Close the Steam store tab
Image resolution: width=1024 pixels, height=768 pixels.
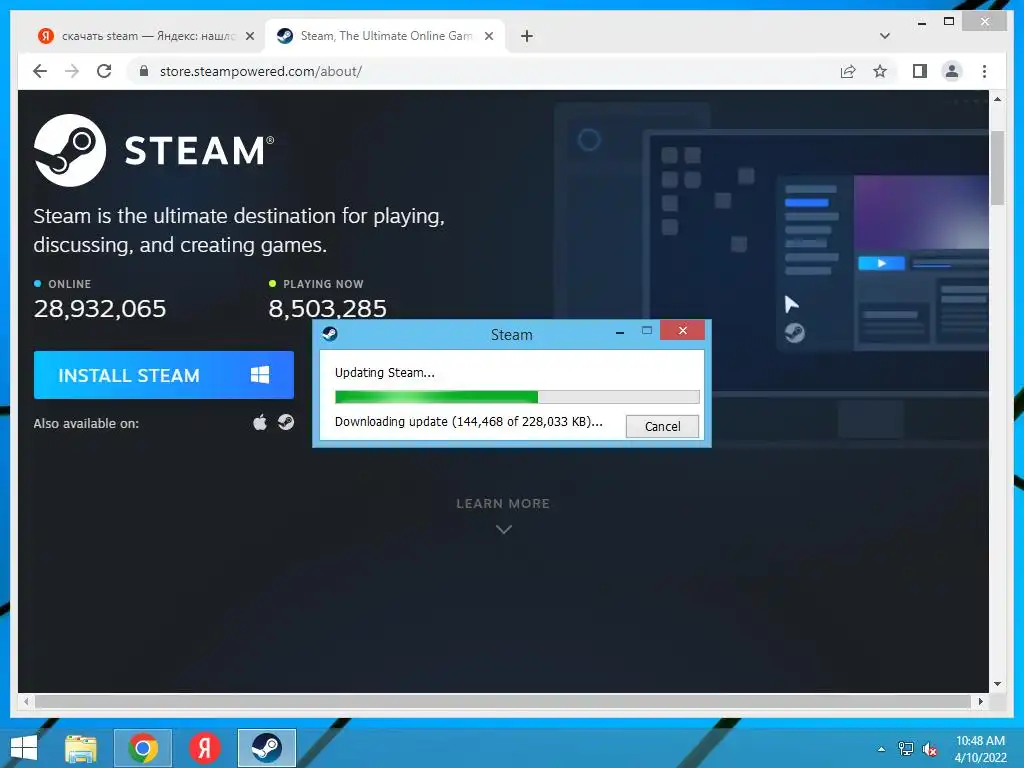click(x=488, y=36)
